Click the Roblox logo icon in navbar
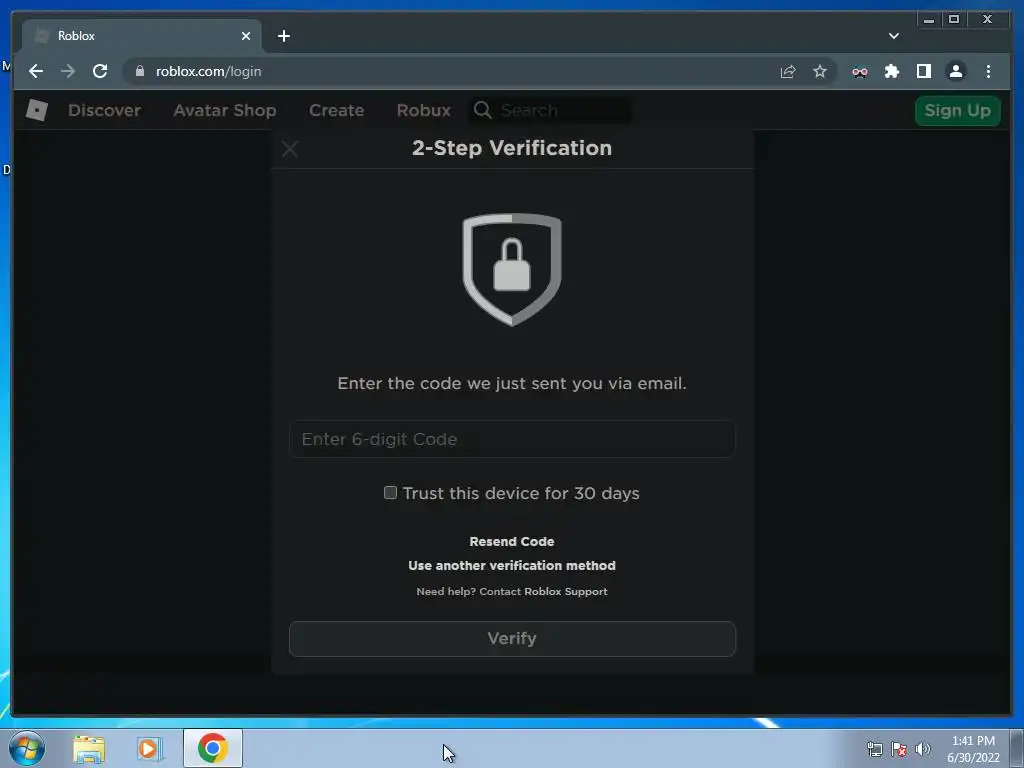Screen dimensions: 1024x768 [x=37, y=110]
